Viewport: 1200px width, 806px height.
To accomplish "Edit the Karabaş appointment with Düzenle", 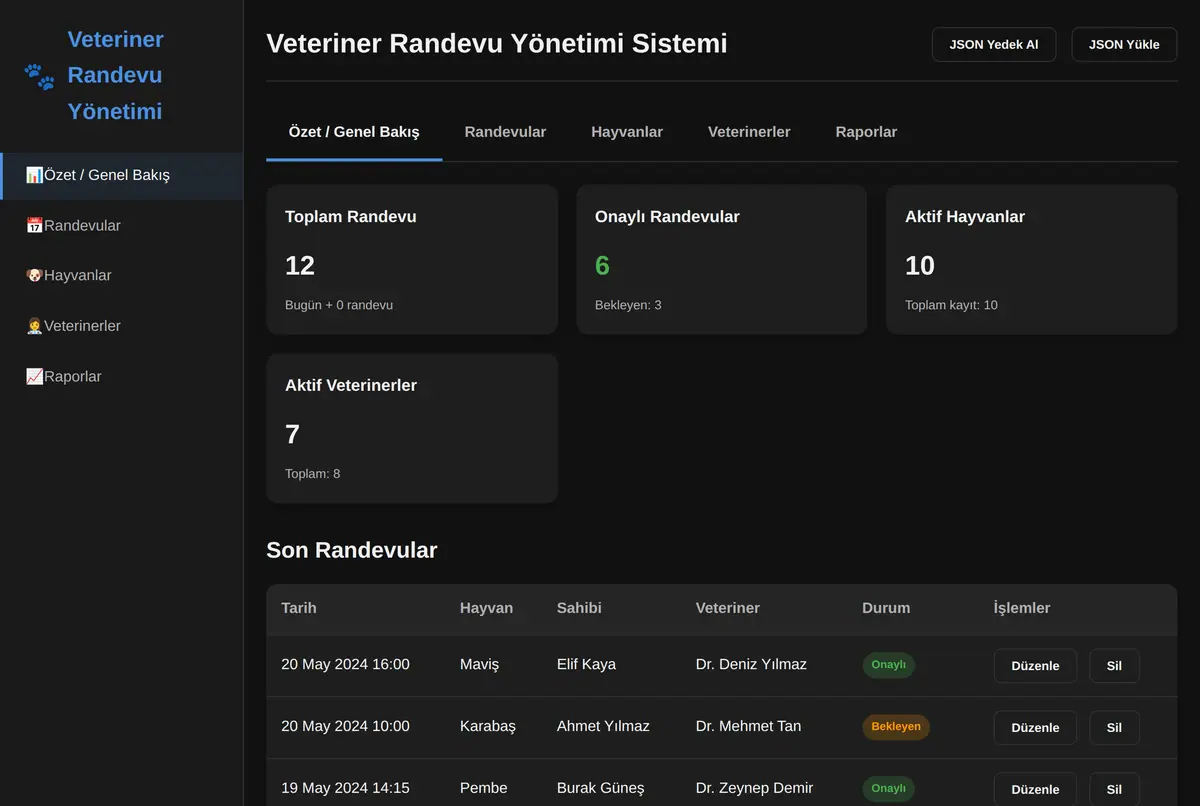I will click(1035, 728).
